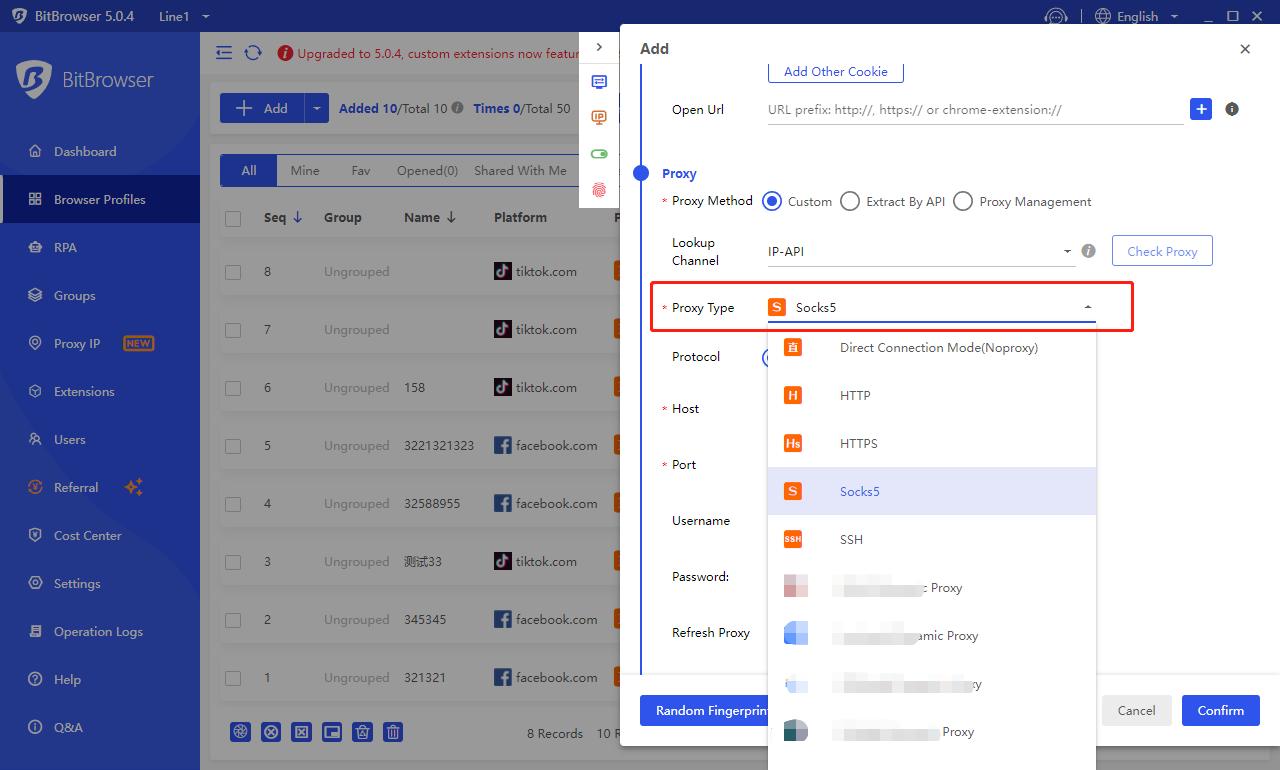The image size is (1280, 770).
Task: Click the Check Proxy button
Action: coord(1162,251)
